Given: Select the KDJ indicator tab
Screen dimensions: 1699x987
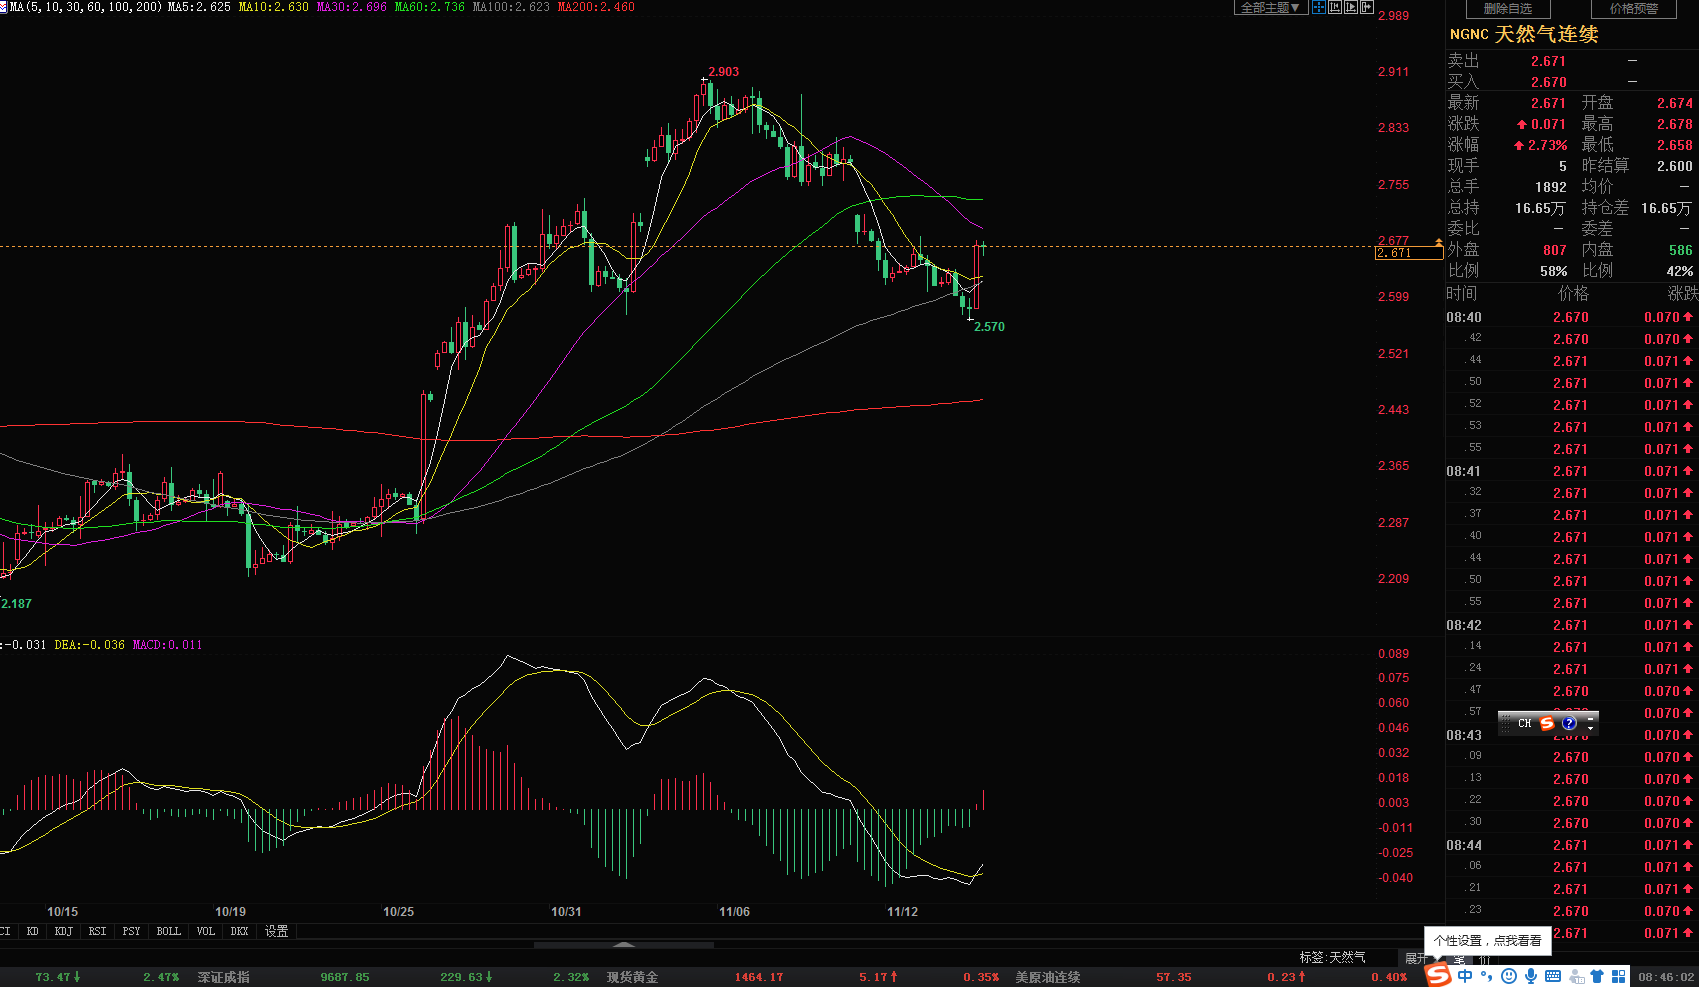Looking at the screenshot, I should click(x=64, y=931).
